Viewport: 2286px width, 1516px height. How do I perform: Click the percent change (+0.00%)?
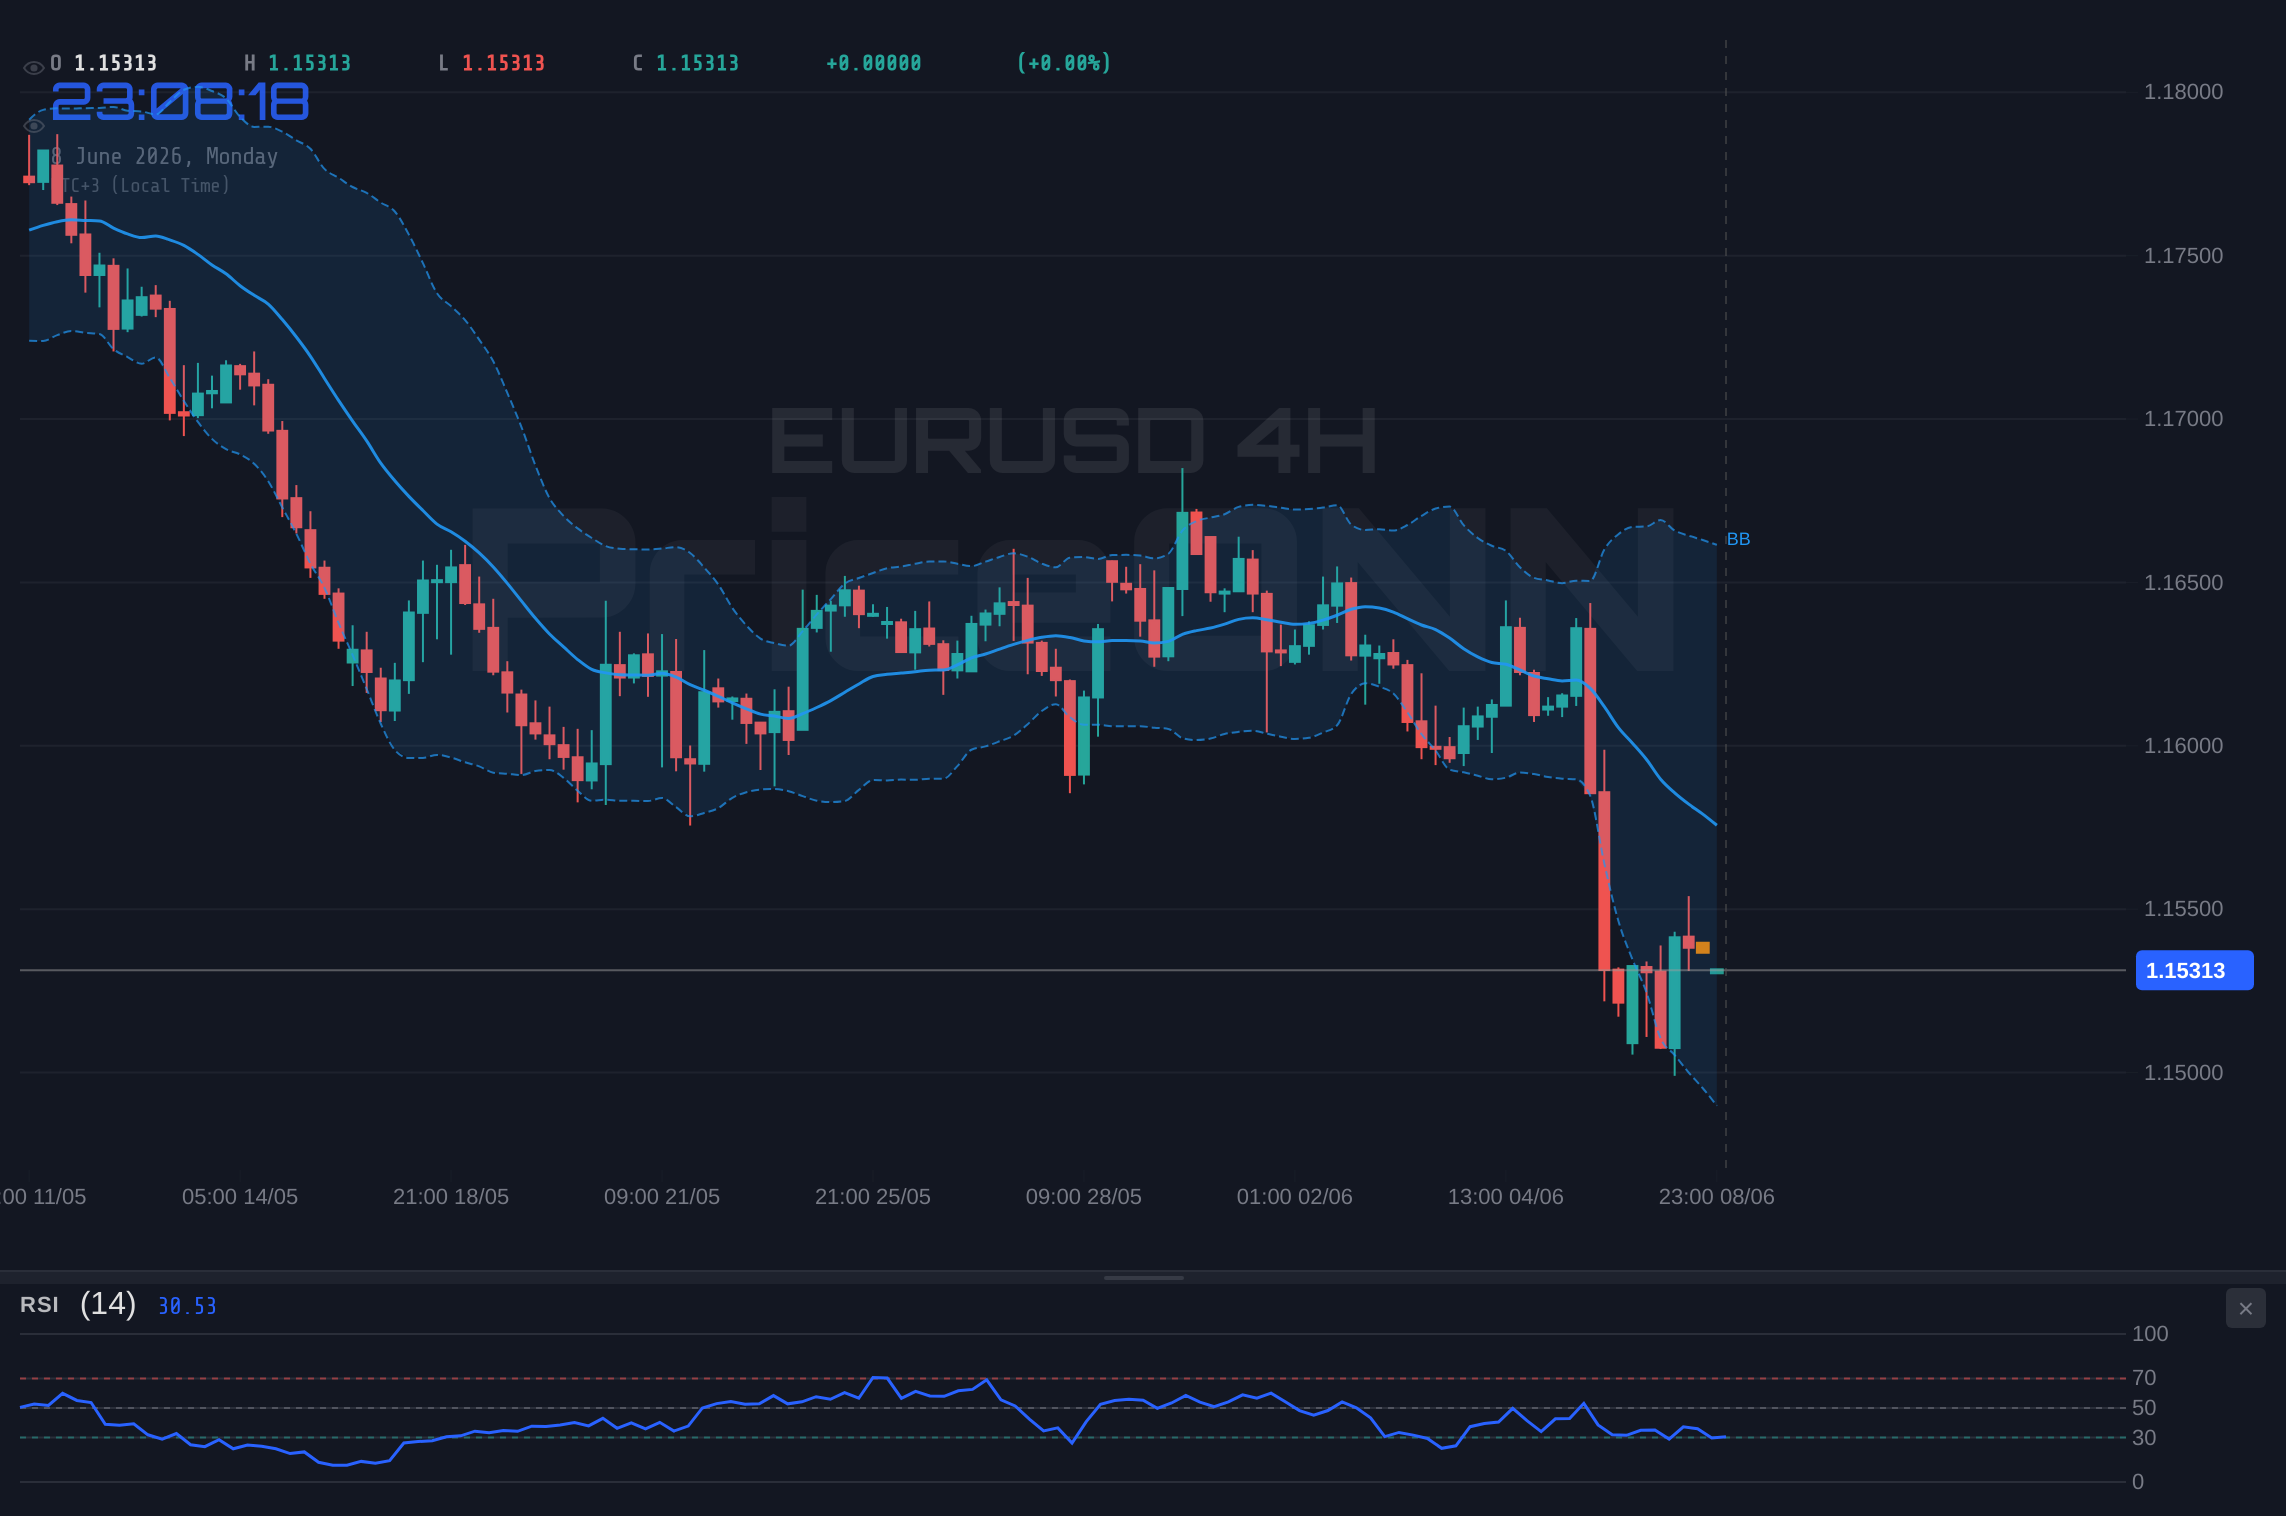[x=1064, y=63]
